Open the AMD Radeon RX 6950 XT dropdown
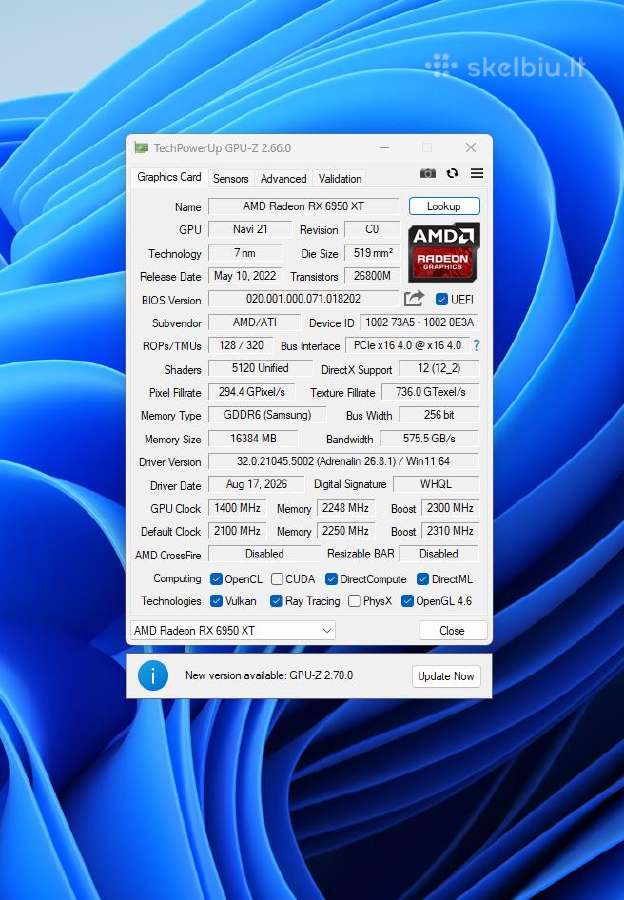624x900 pixels. pos(233,630)
